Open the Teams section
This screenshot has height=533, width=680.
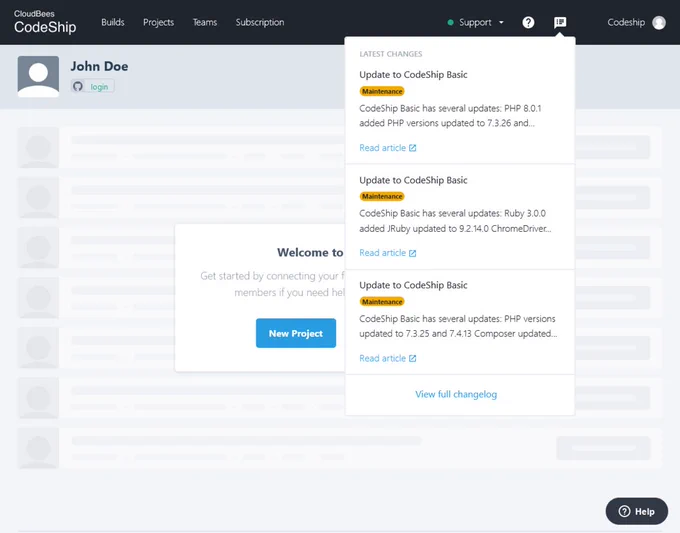(x=205, y=22)
